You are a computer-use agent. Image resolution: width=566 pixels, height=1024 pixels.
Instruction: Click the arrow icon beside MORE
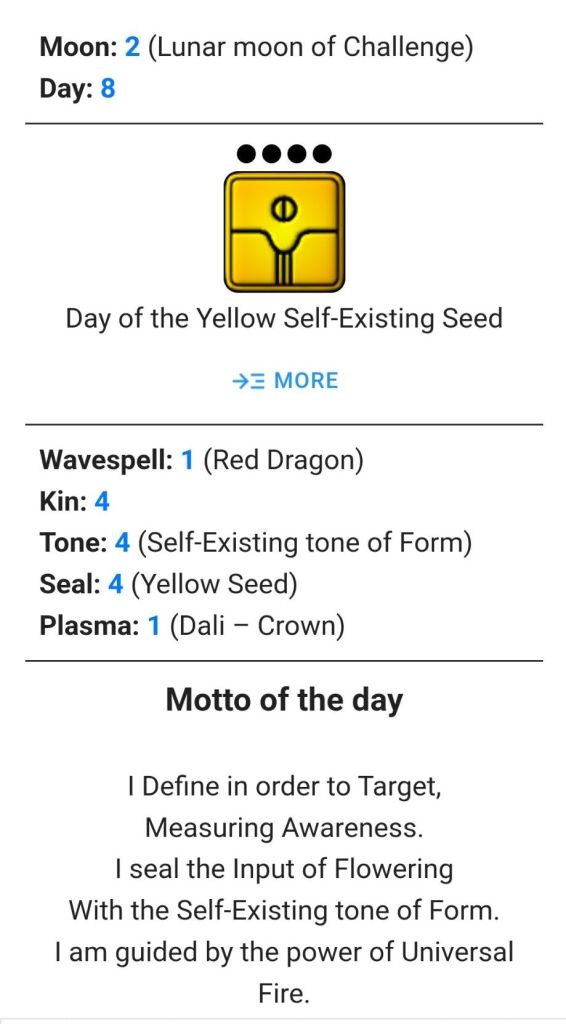249,380
